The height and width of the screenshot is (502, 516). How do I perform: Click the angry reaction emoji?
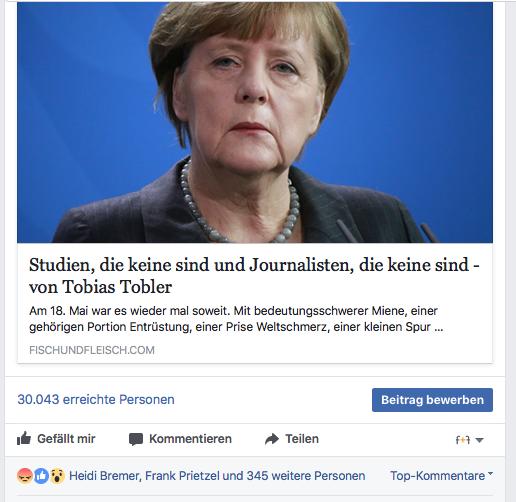click(x=25, y=476)
